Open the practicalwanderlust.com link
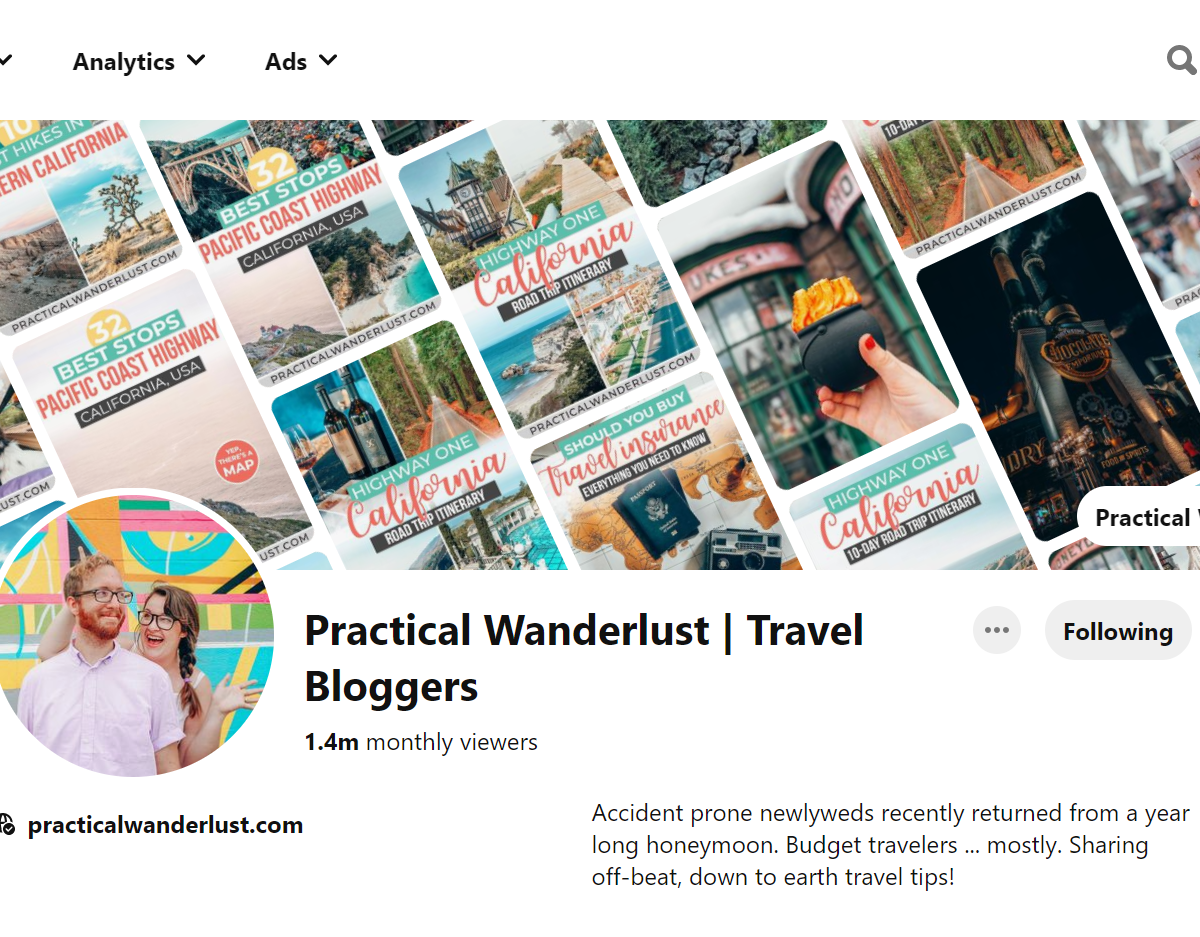This screenshot has height=937, width=1200. (x=165, y=825)
